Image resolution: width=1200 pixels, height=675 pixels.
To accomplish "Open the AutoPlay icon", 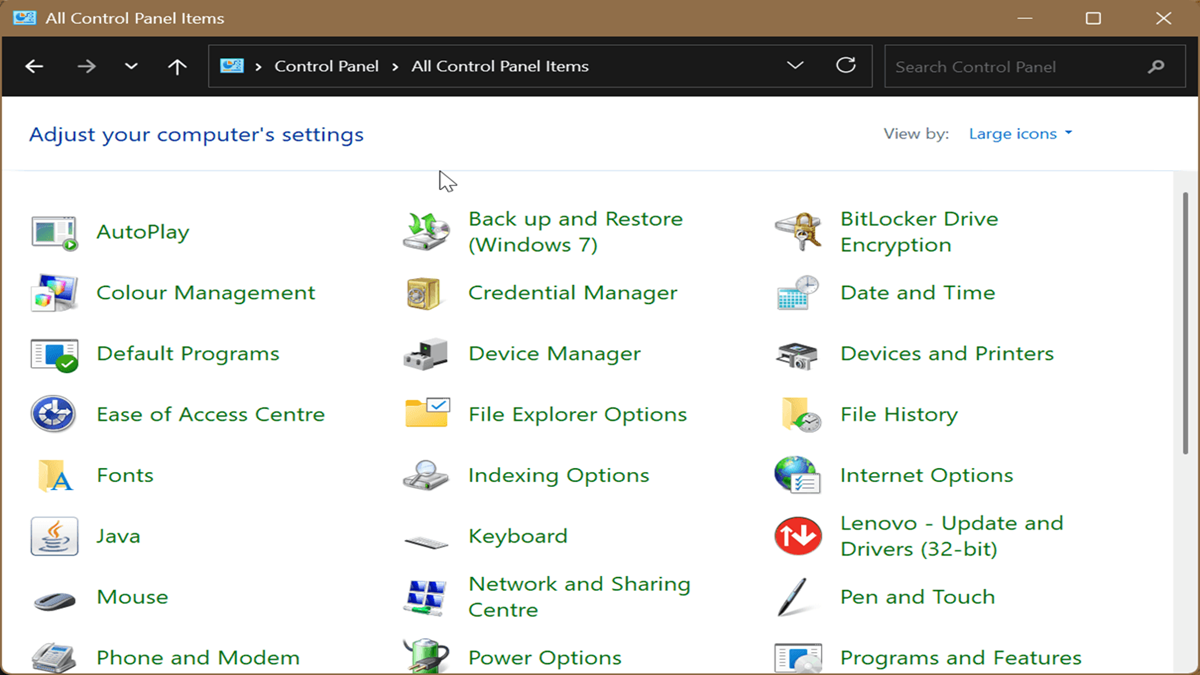I will coord(54,232).
